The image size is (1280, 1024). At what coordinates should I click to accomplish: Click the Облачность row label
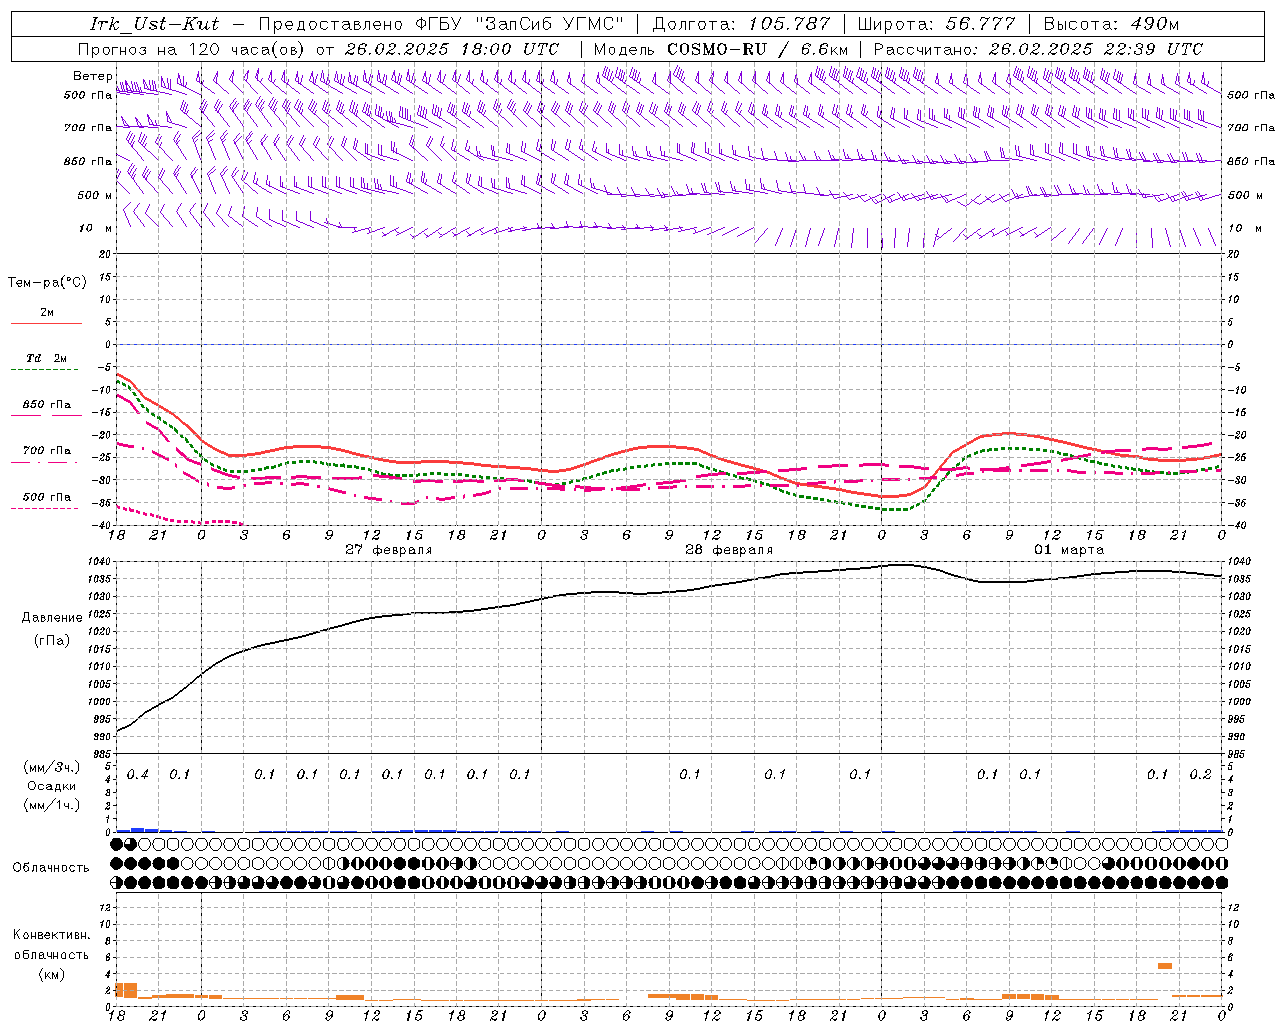51,868
